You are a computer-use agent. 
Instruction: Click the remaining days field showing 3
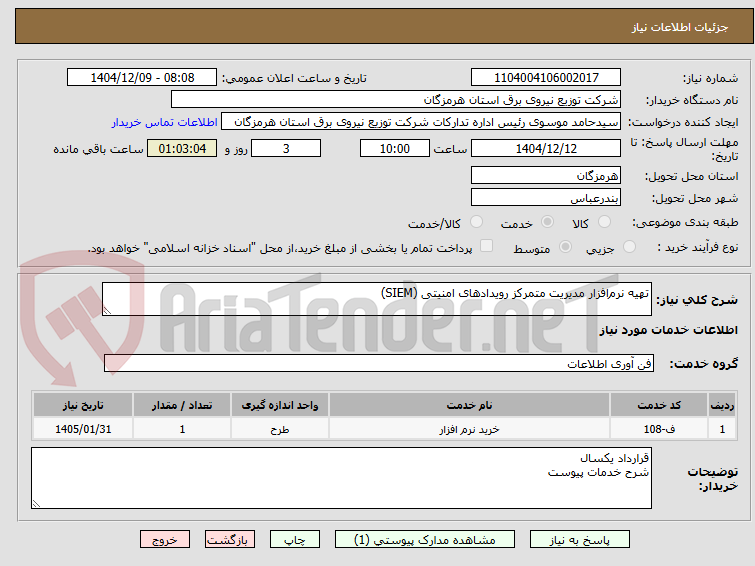tap(286, 148)
